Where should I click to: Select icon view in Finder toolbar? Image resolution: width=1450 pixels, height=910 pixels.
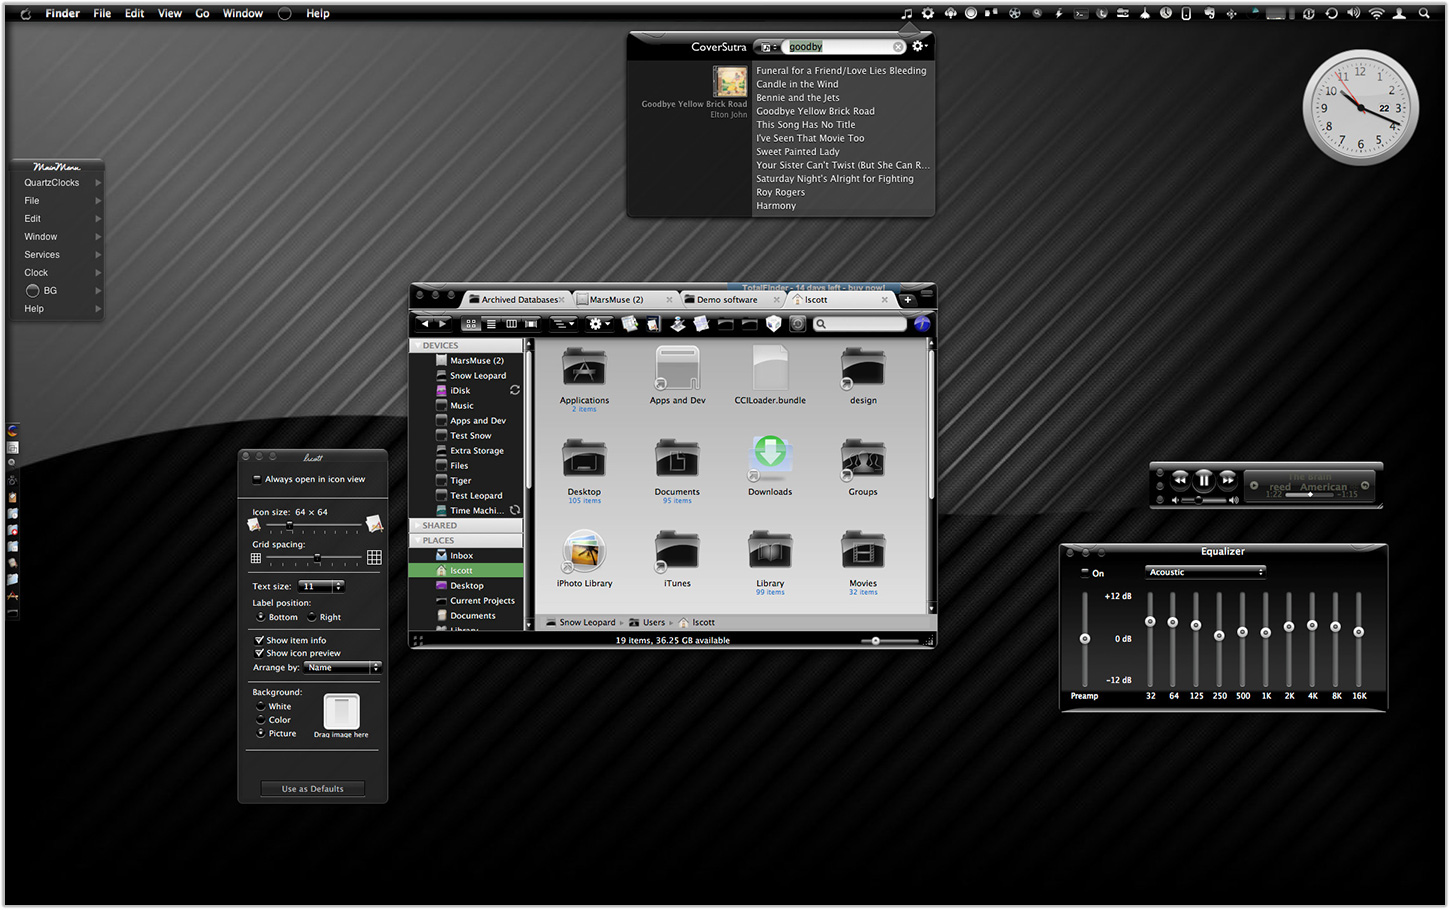(x=471, y=324)
